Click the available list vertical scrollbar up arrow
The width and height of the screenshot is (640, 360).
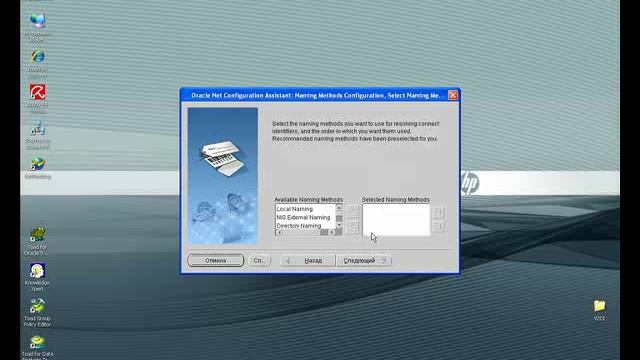339,208
